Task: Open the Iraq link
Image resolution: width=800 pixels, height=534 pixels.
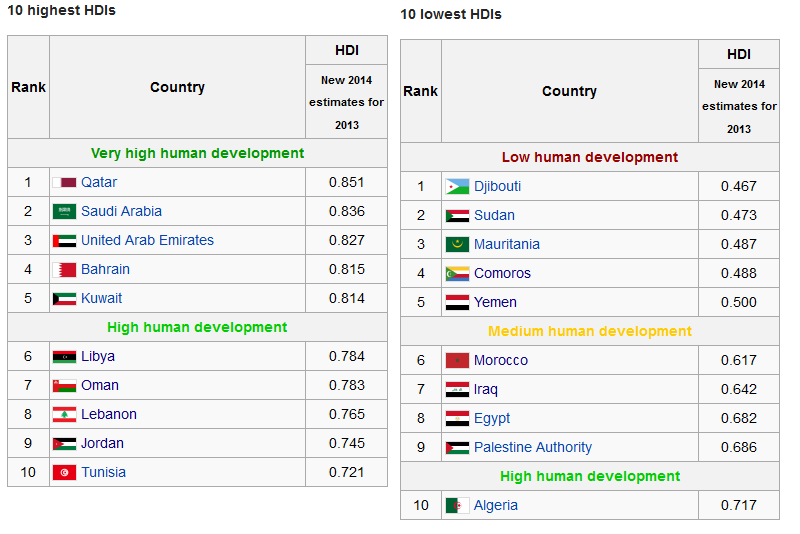Action: [x=486, y=390]
